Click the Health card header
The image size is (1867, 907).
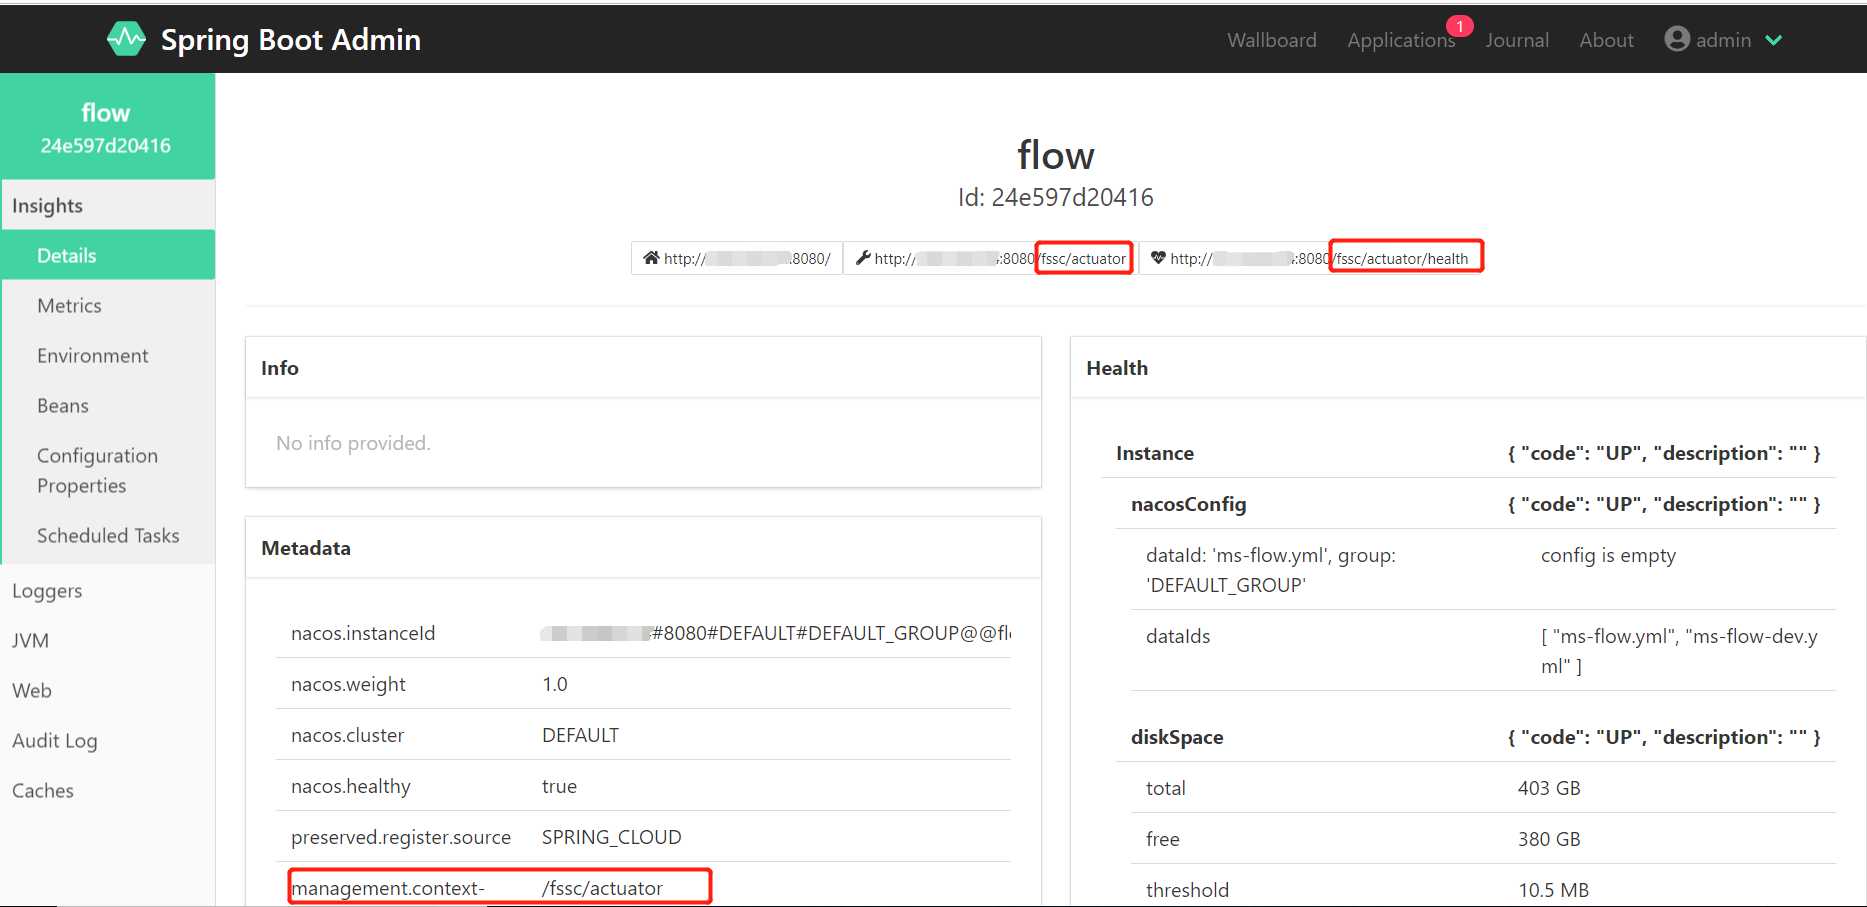click(1468, 368)
